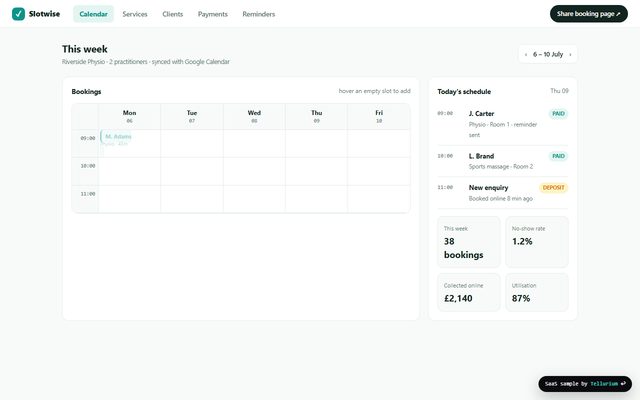Go to the Clients tab
This screenshot has width=640, height=400.
(x=173, y=14)
